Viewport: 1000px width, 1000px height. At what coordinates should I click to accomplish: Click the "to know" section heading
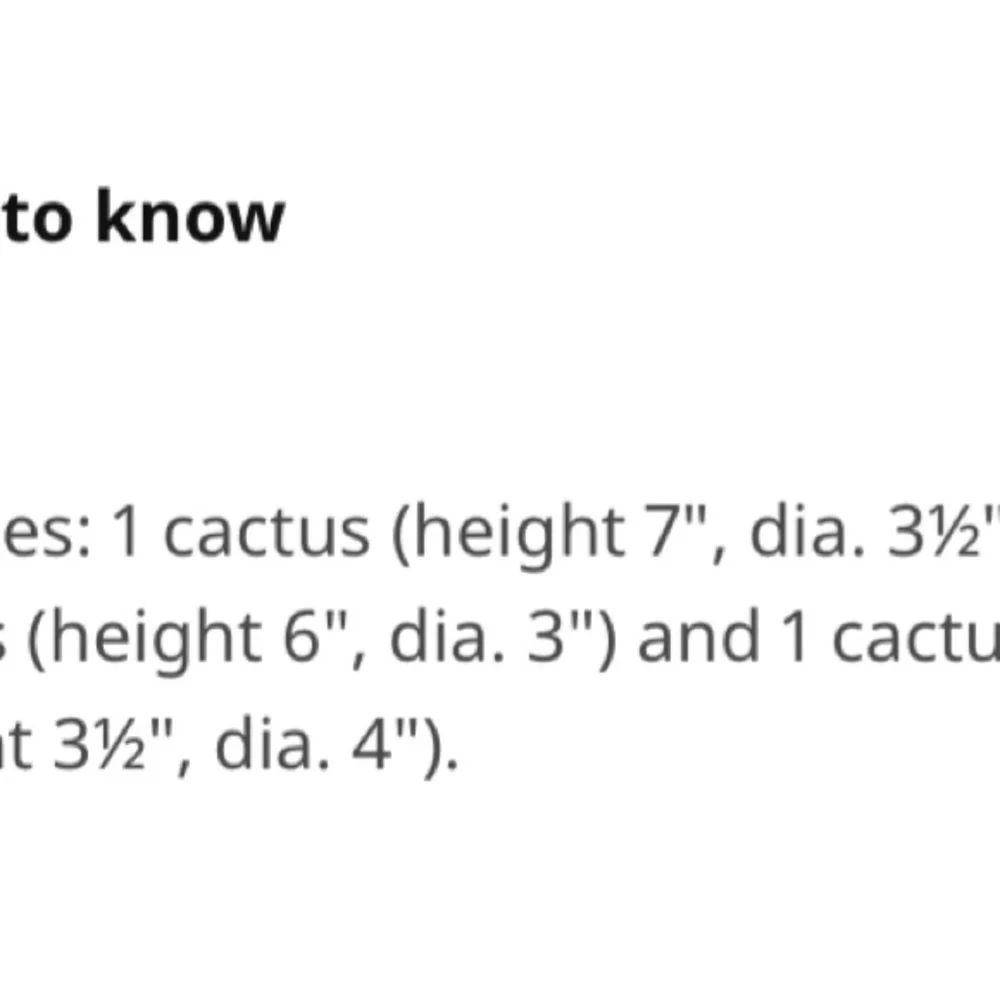143,216
